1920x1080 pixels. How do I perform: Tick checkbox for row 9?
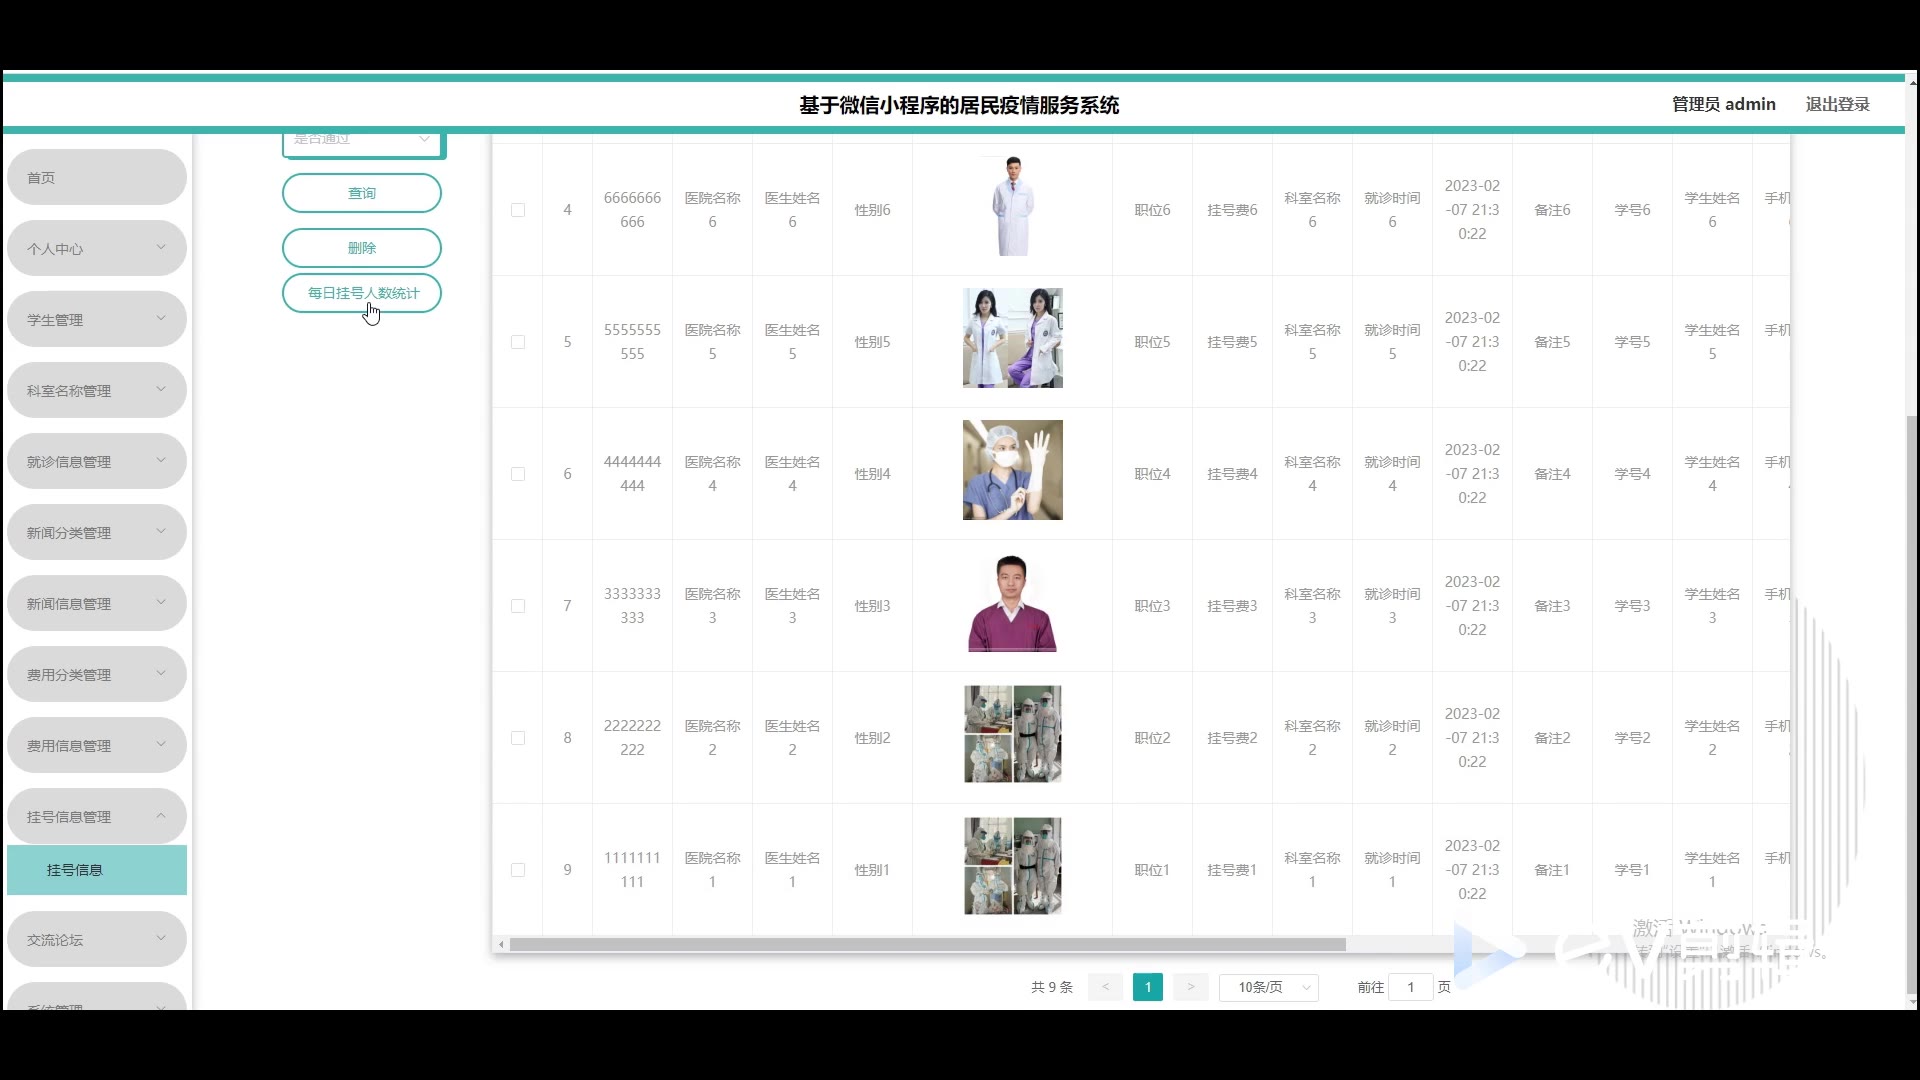(x=518, y=870)
